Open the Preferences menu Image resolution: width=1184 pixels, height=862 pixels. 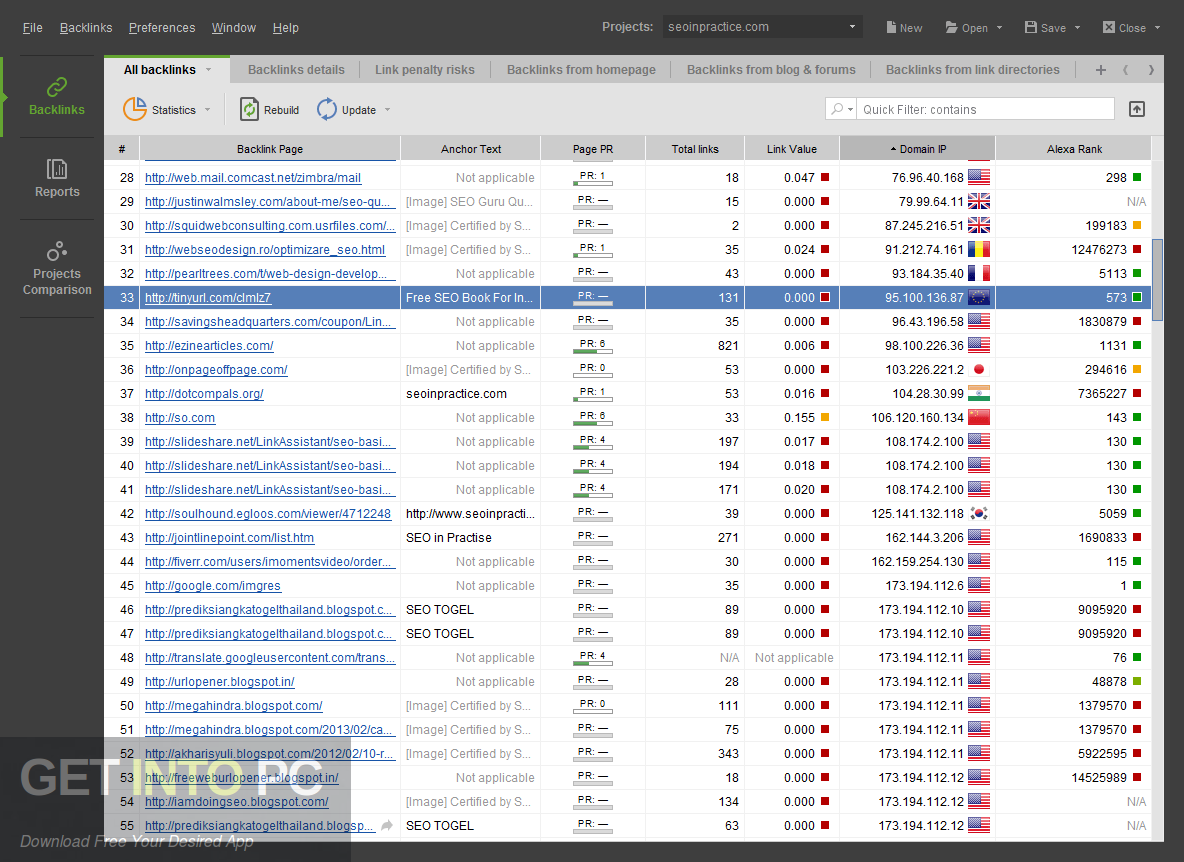point(162,27)
